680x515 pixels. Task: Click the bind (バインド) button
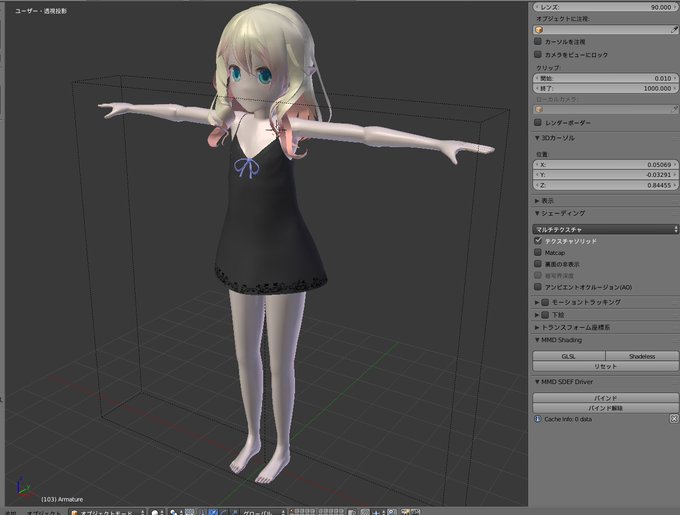(605, 398)
